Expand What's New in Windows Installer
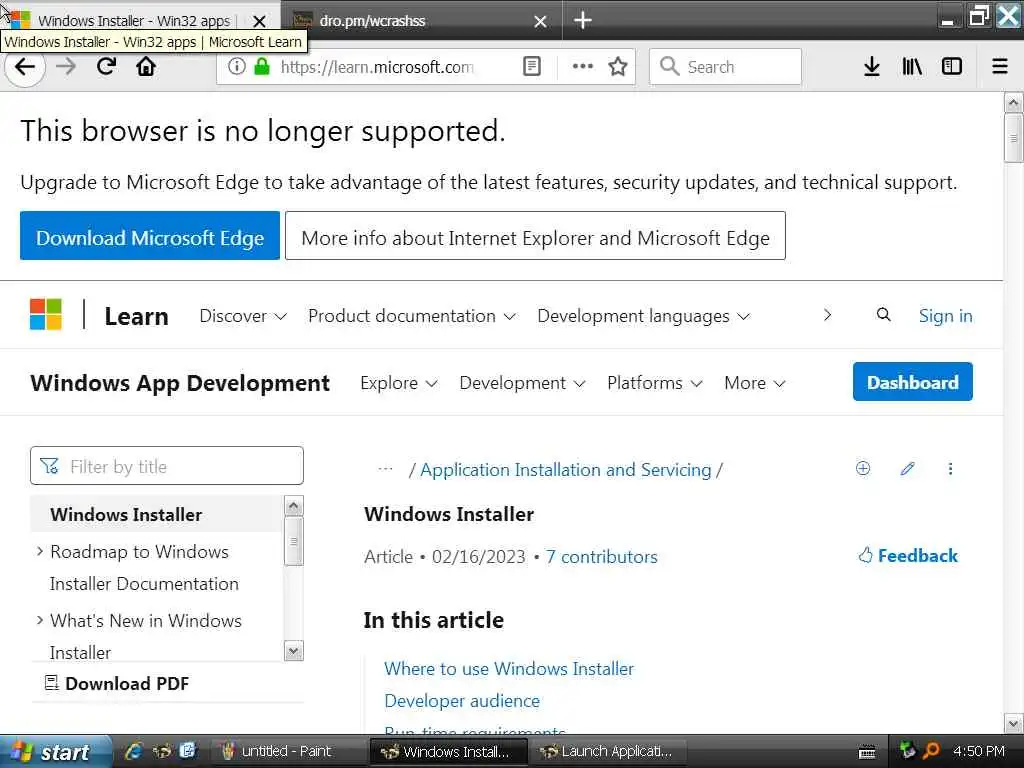Viewport: 1024px width, 768px height. pyautogui.click(x=40, y=620)
